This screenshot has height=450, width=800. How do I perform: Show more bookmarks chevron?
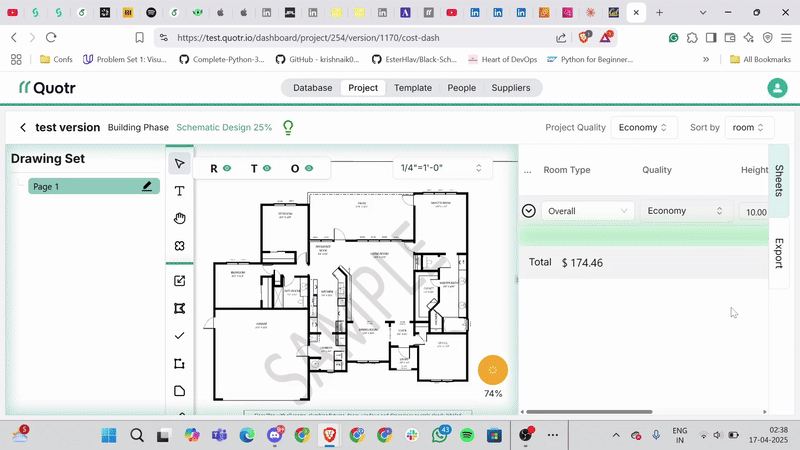pos(706,59)
